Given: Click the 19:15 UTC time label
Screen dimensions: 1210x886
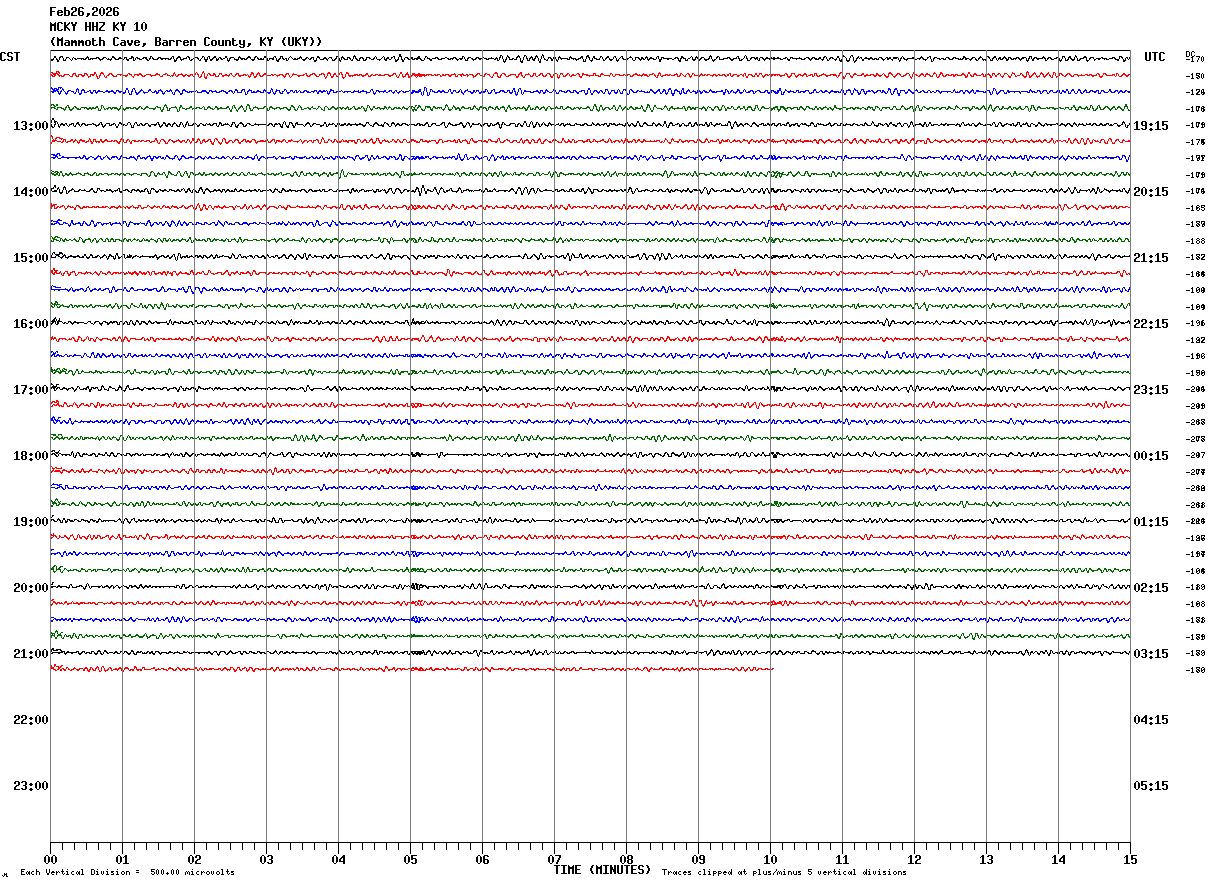Looking at the screenshot, I should coord(1150,126).
